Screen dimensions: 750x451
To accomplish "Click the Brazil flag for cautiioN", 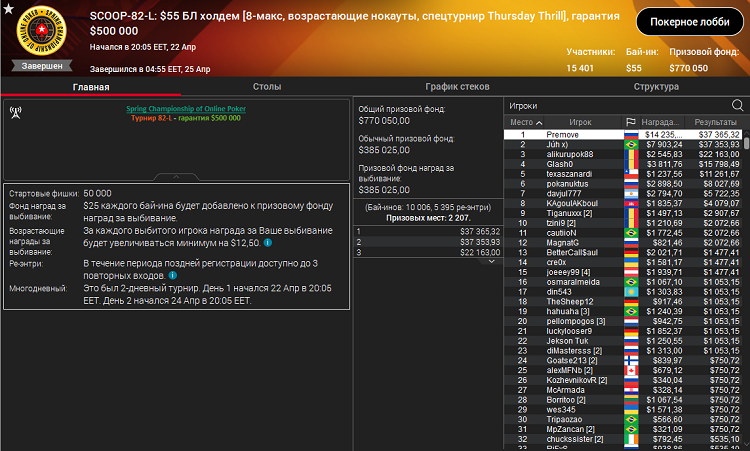I will click(x=631, y=233).
